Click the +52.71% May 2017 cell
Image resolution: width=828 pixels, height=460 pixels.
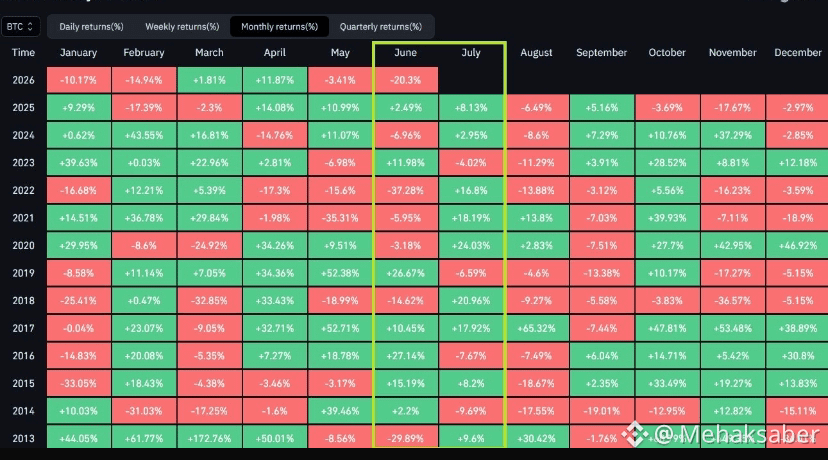(340, 328)
